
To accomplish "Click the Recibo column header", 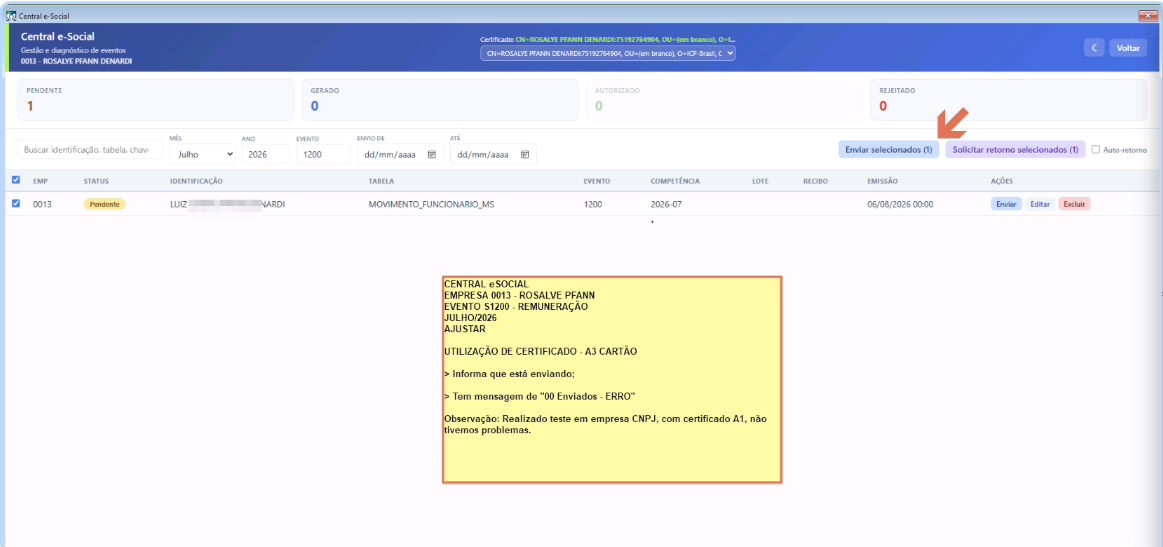I will (815, 181).
